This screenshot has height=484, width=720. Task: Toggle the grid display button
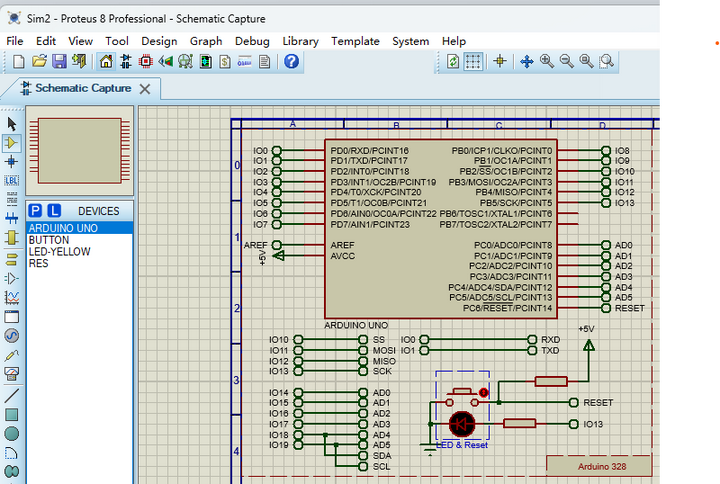point(473,62)
